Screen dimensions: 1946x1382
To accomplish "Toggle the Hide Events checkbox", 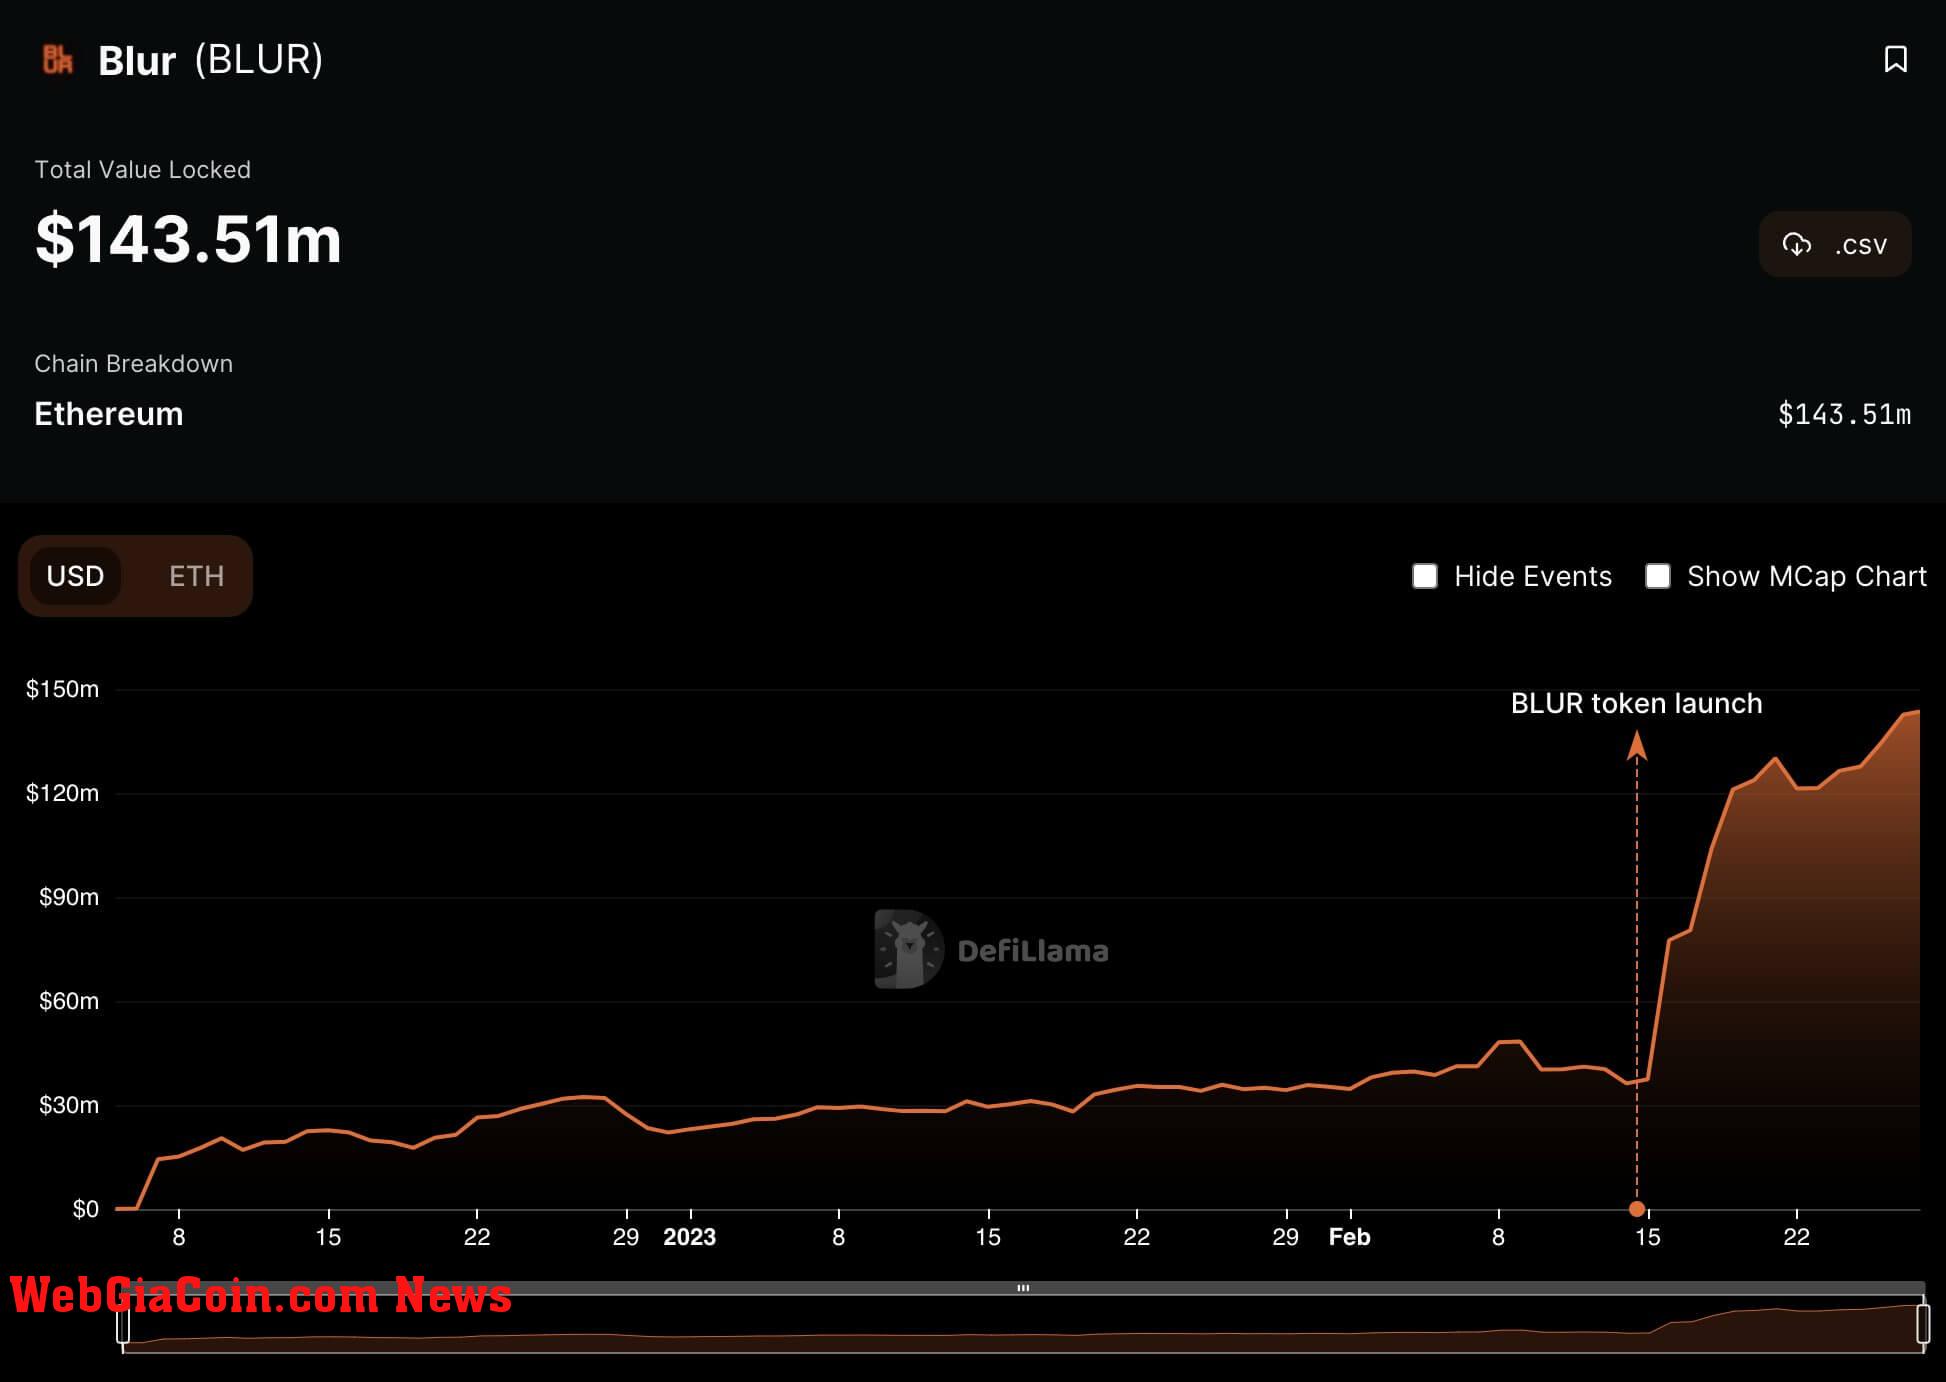I will pyautogui.click(x=1425, y=576).
